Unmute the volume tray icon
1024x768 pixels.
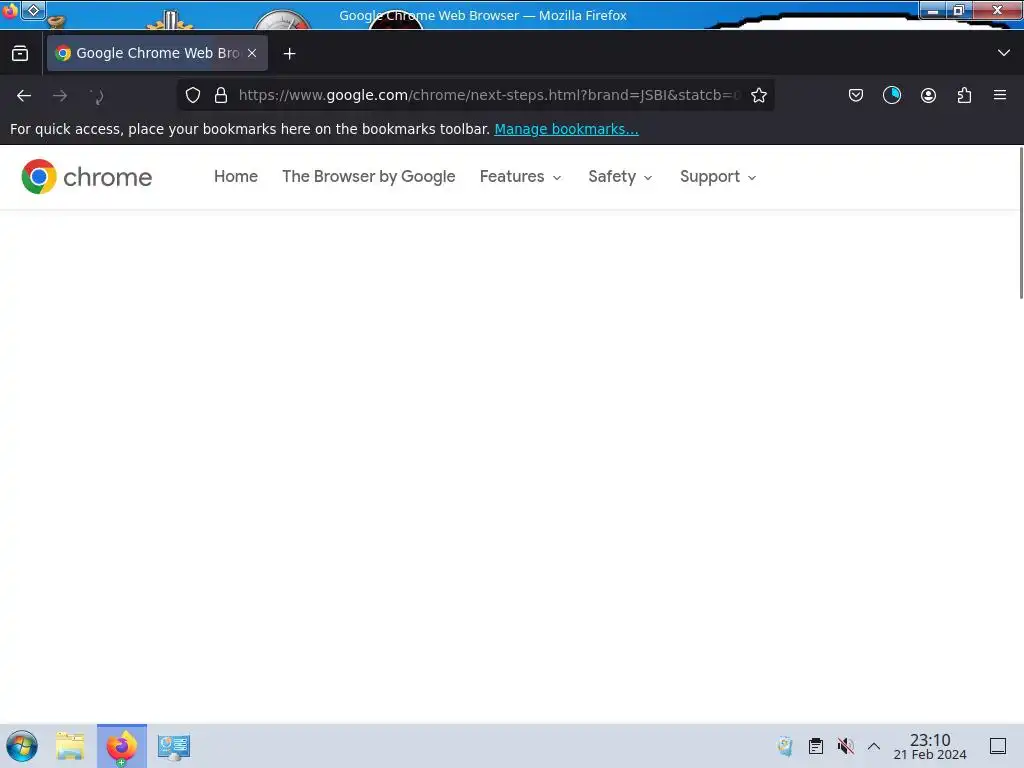(846, 746)
